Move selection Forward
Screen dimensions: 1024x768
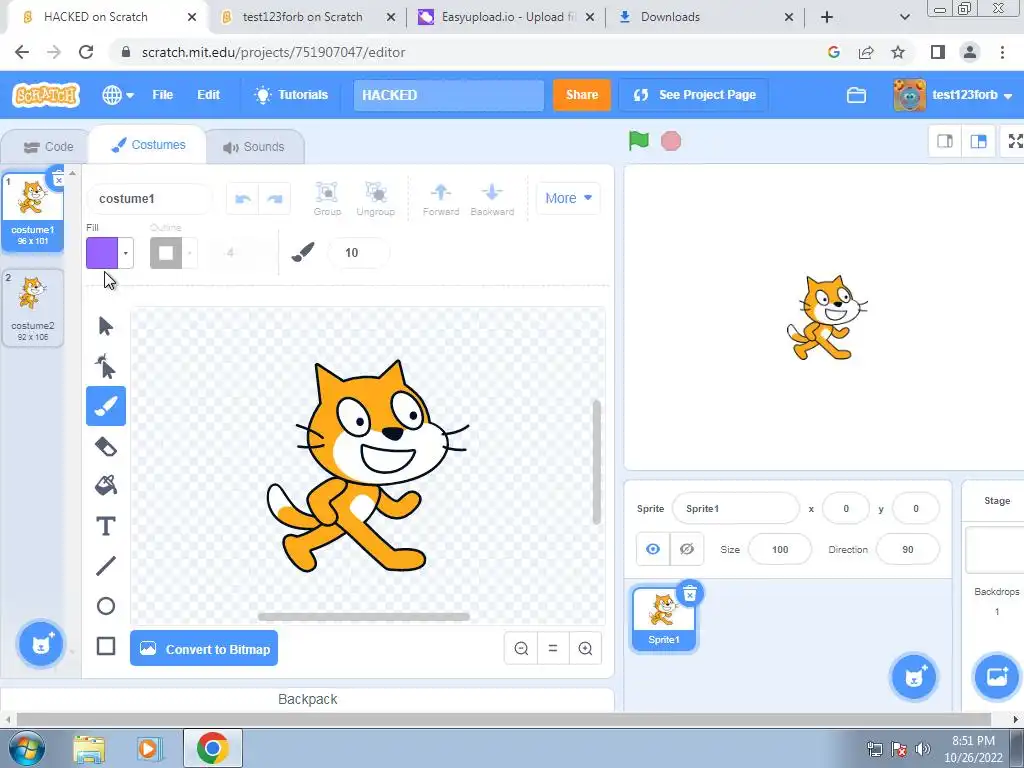click(441, 199)
